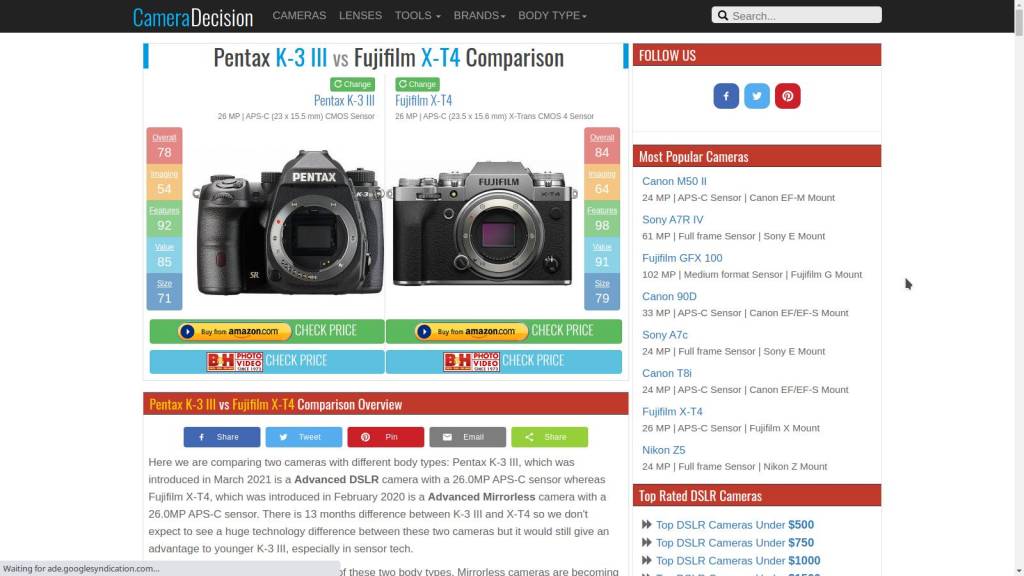Screen dimensions: 1024x576
Task: Check B&H price for Fujifilm X-T4
Action: [504, 361]
